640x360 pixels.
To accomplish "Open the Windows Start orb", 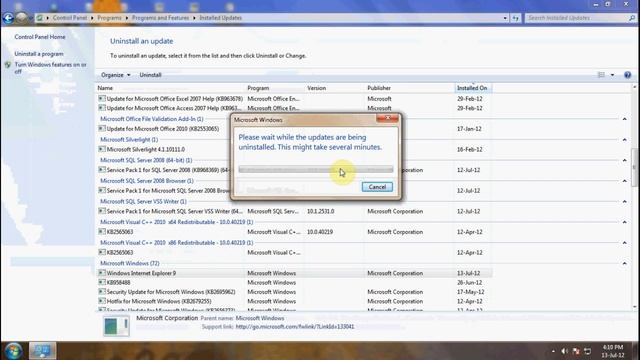I will [x=13, y=351].
